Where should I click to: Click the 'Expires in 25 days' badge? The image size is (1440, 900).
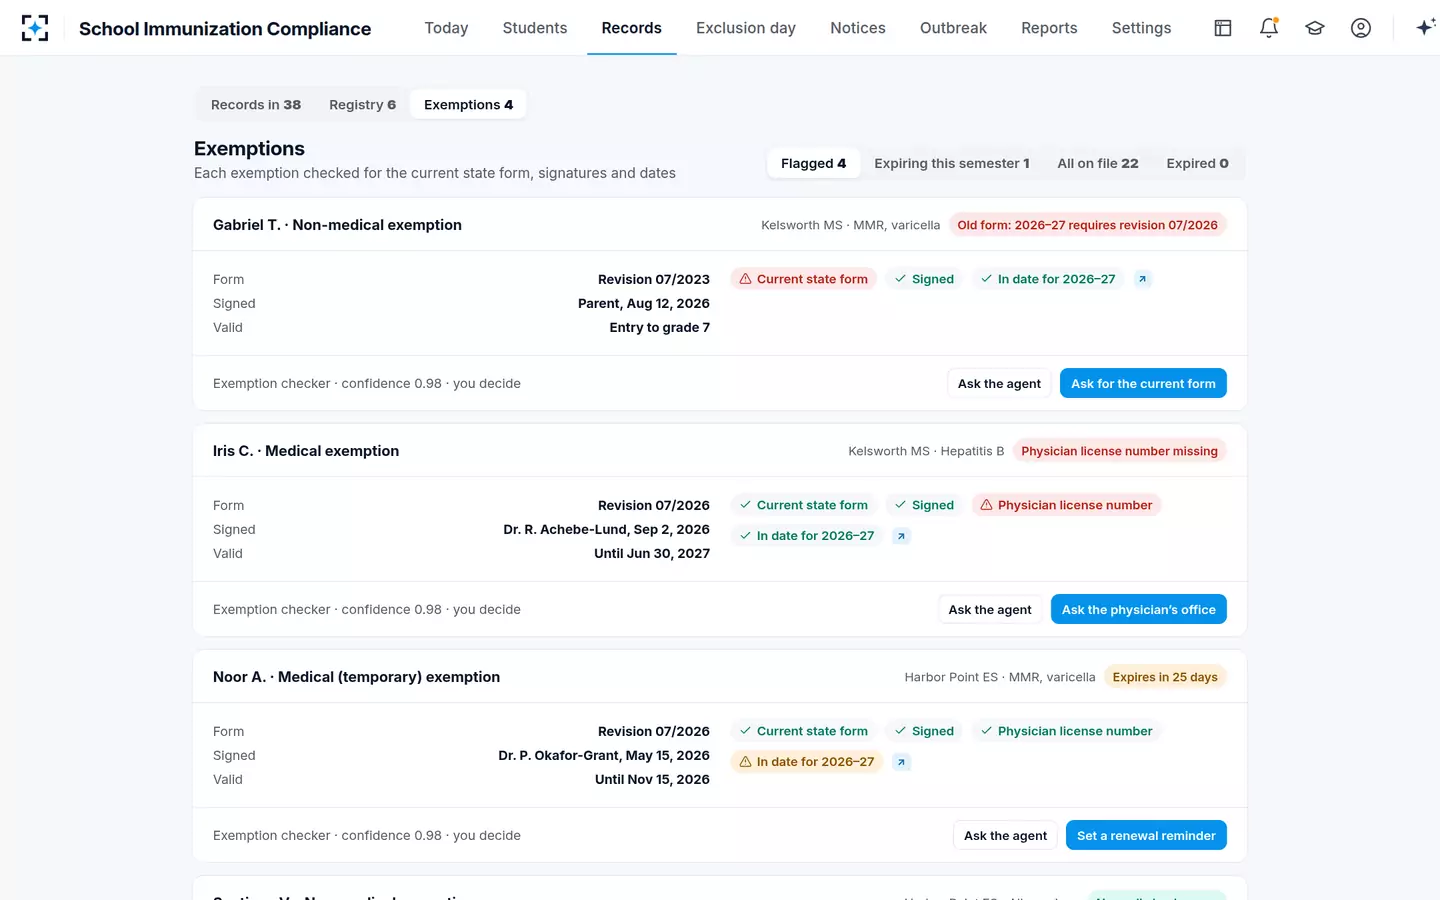tap(1165, 677)
